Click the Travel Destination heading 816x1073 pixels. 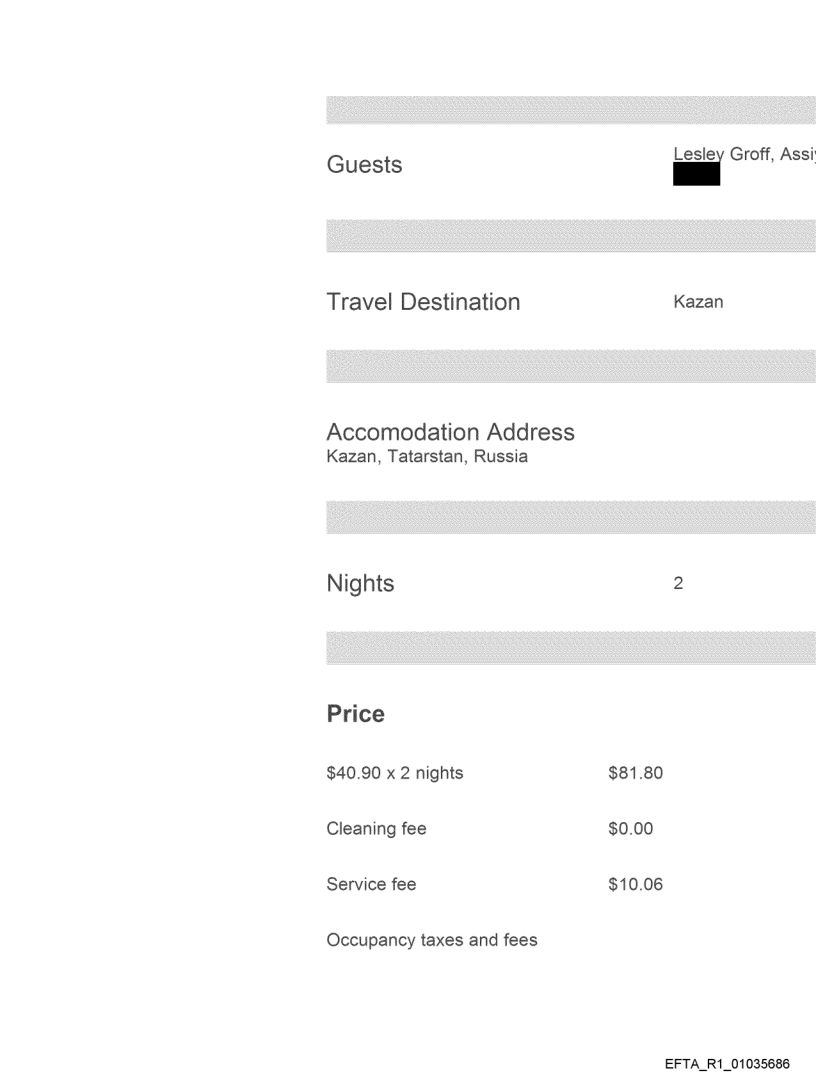coord(423,302)
